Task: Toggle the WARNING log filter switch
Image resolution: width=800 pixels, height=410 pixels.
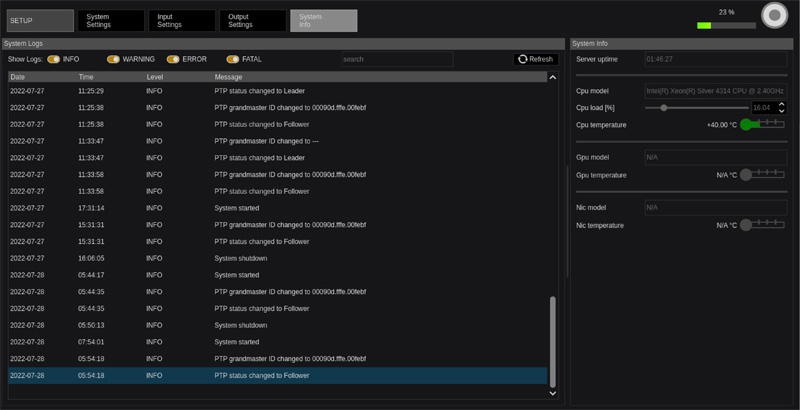Action: [113, 59]
